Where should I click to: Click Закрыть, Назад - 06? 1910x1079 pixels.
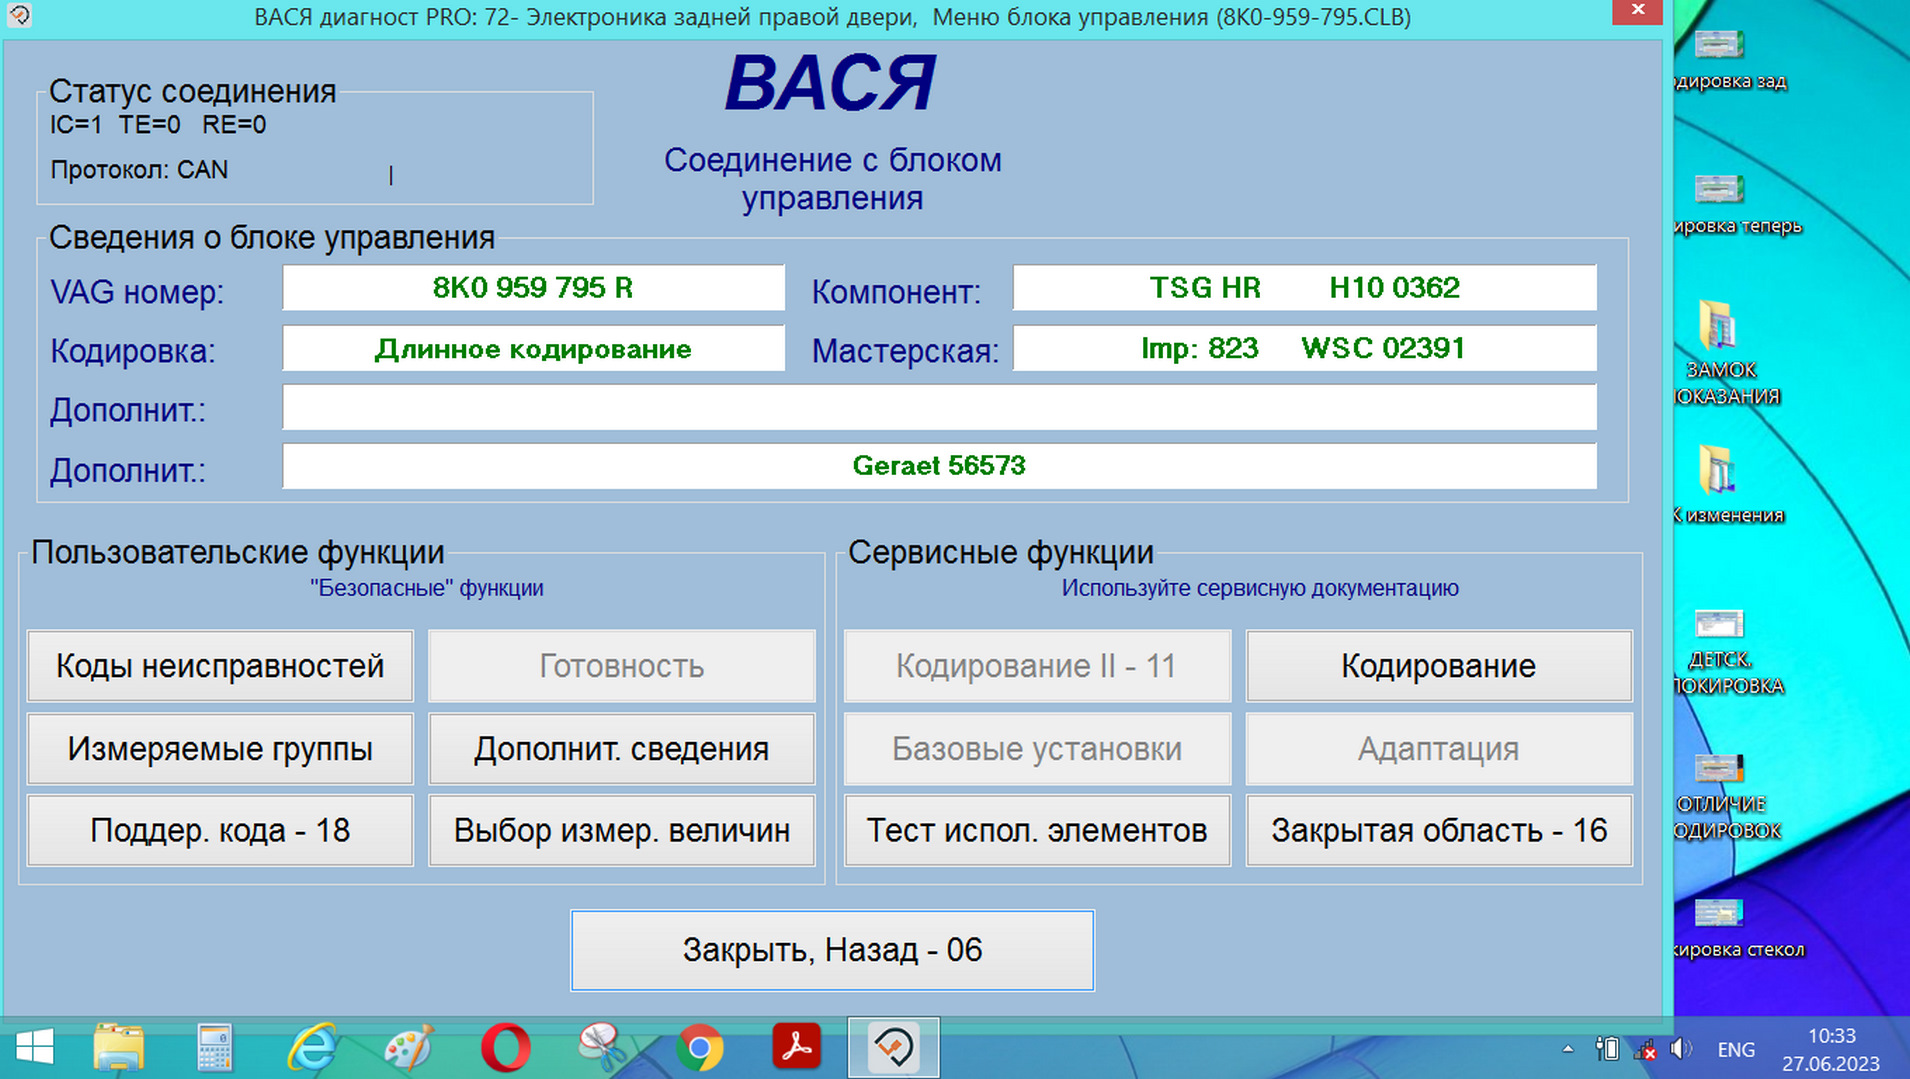click(x=833, y=950)
